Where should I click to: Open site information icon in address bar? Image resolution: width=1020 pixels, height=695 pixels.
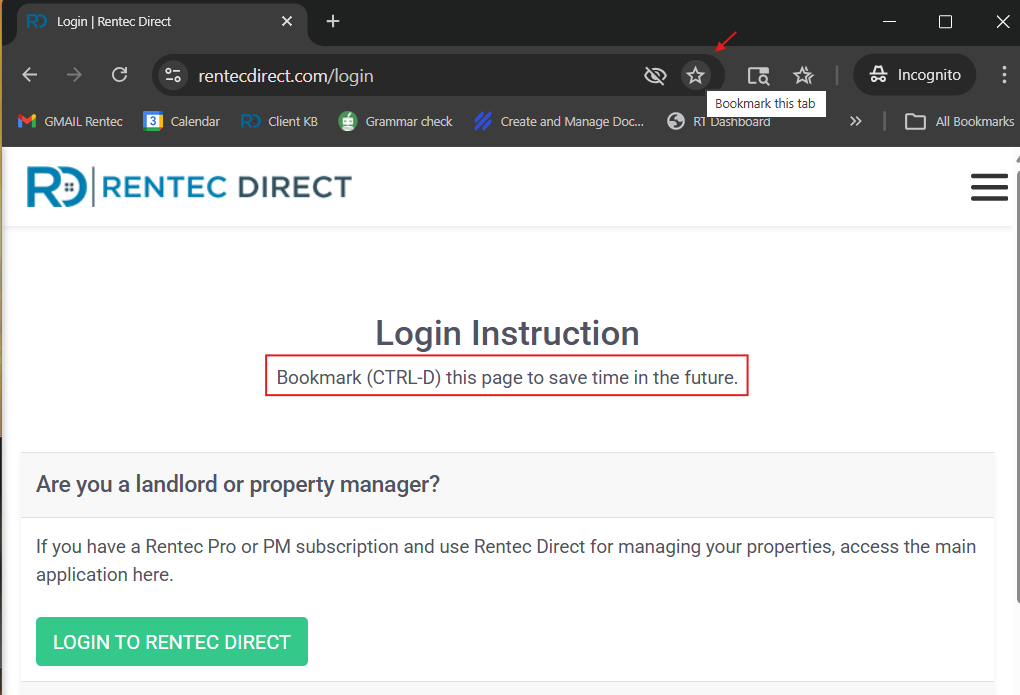[x=172, y=75]
